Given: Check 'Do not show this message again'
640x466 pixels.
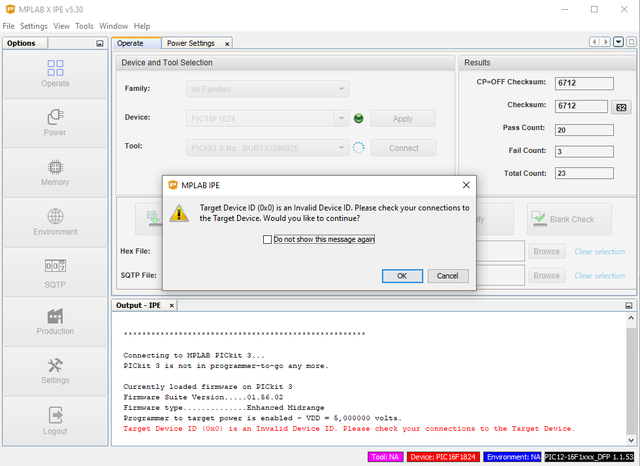Looking at the screenshot, I should click(x=267, y=240).
